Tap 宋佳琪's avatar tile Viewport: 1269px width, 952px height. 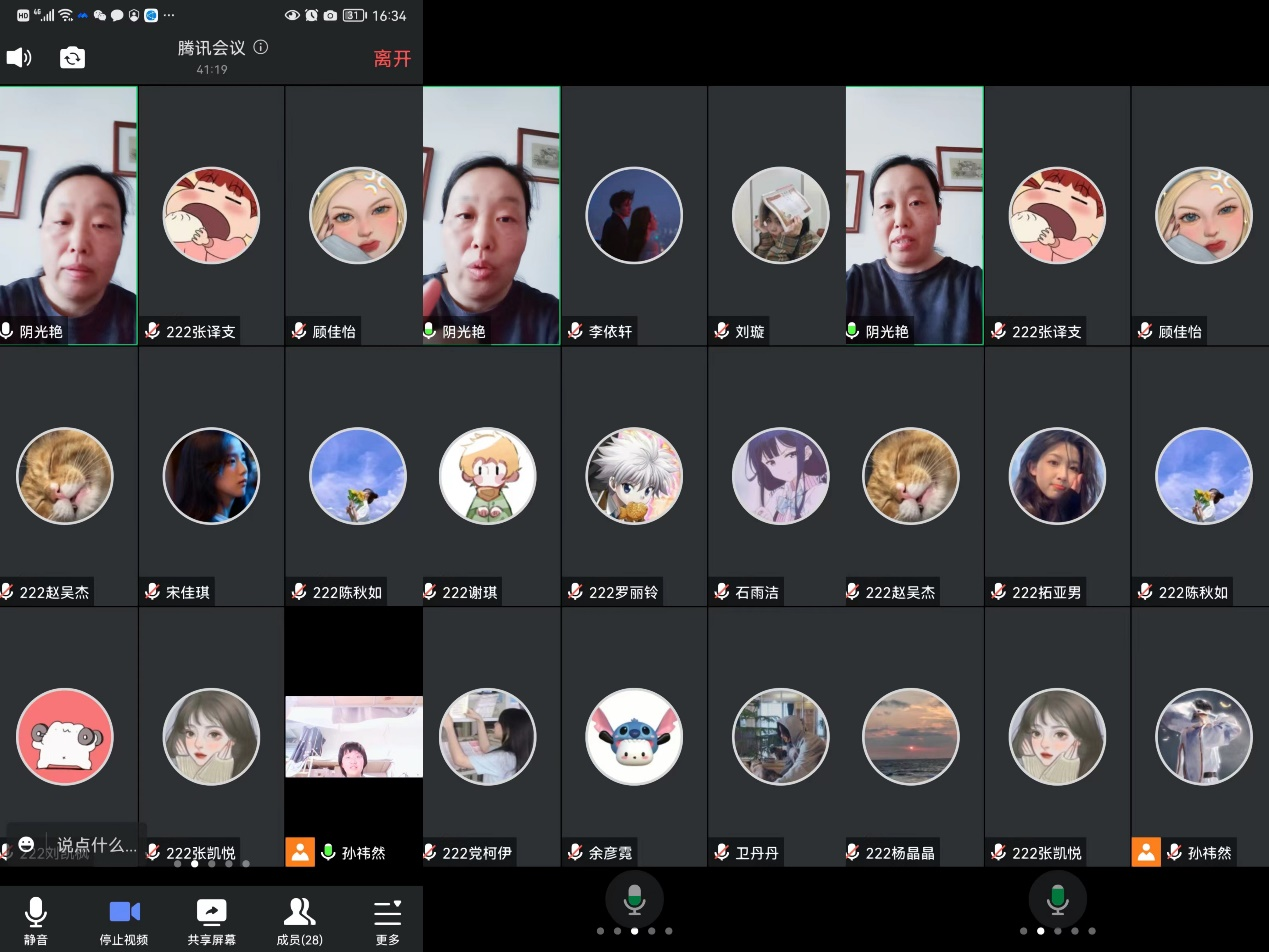(211, 476)
